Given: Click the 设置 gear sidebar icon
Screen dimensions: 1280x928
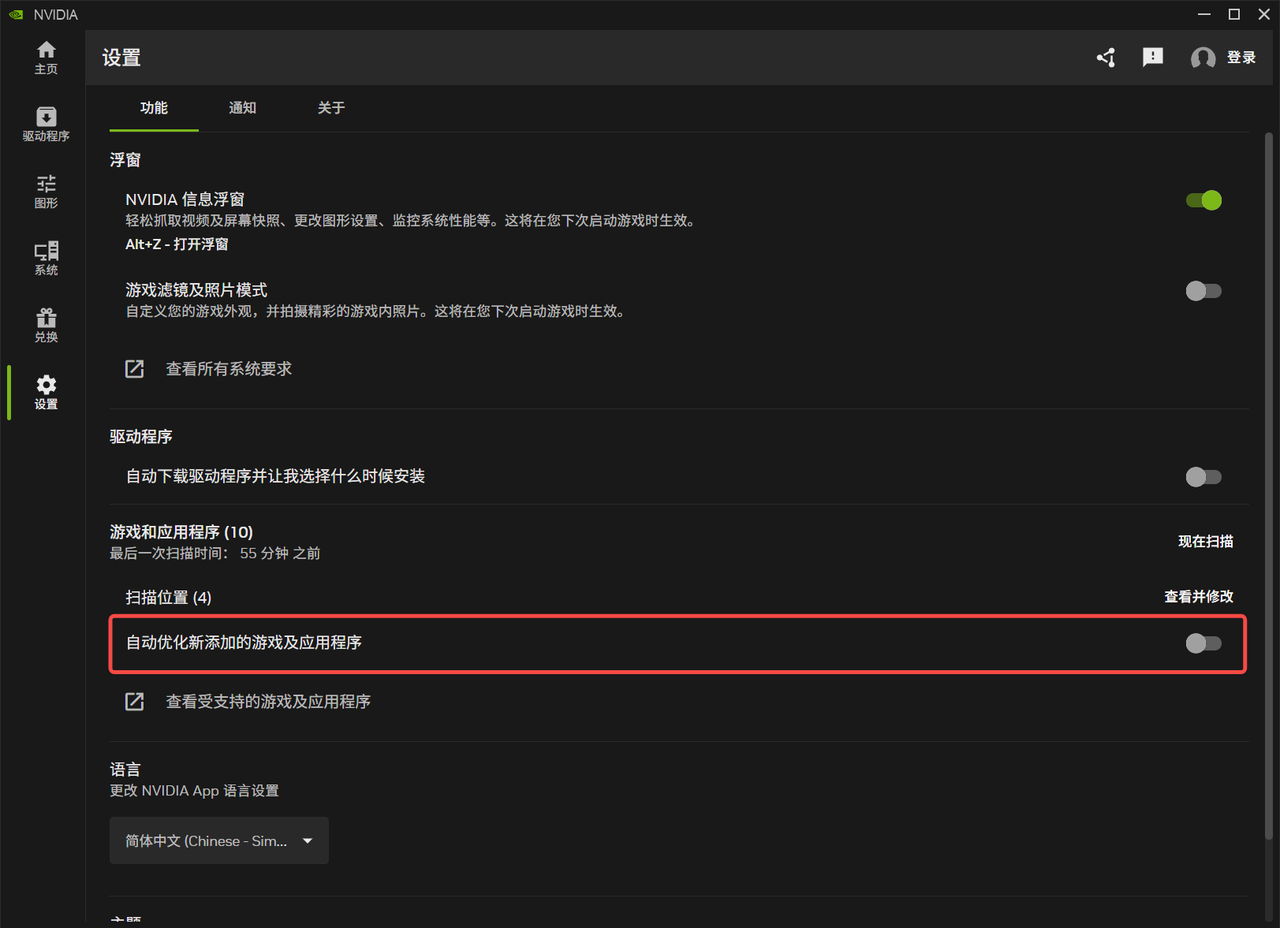Looking at the screenshot, I should tap(46, 393).
